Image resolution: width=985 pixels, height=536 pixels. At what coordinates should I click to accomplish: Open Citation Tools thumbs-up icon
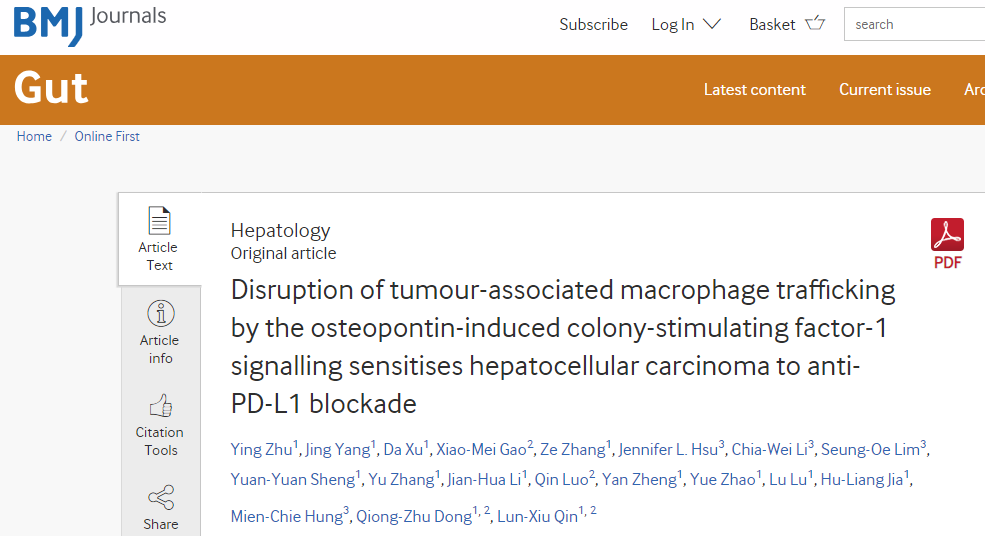161,406
